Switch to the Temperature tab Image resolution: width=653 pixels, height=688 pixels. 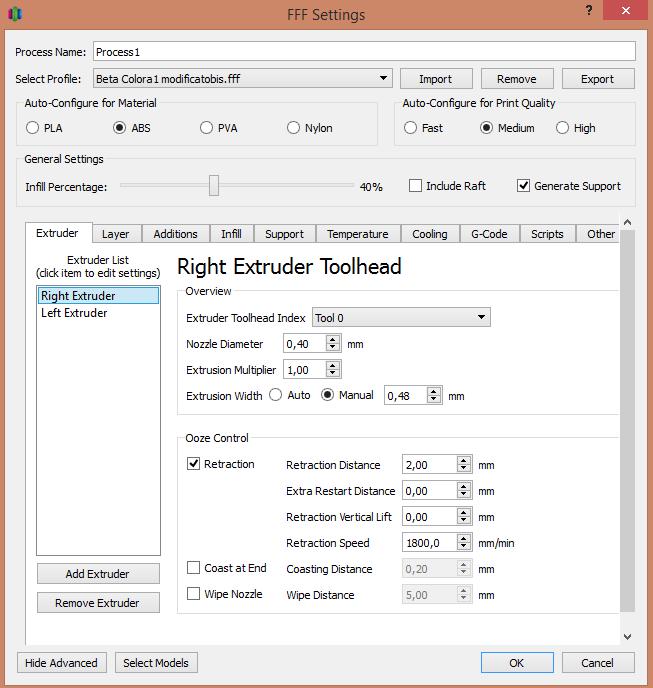pyautogui.click(x=357, y=234)
